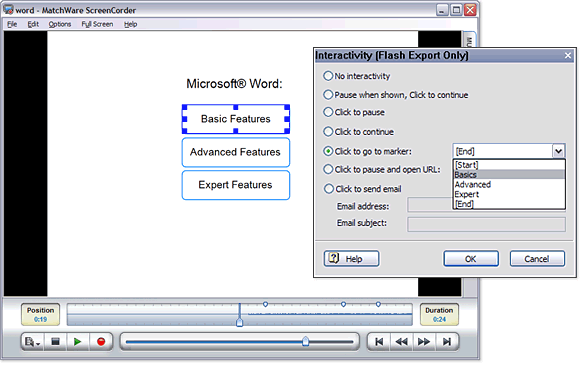Click the ScreenCorder app icon in the title bar
582x365 pixels.
pos(8,10)
